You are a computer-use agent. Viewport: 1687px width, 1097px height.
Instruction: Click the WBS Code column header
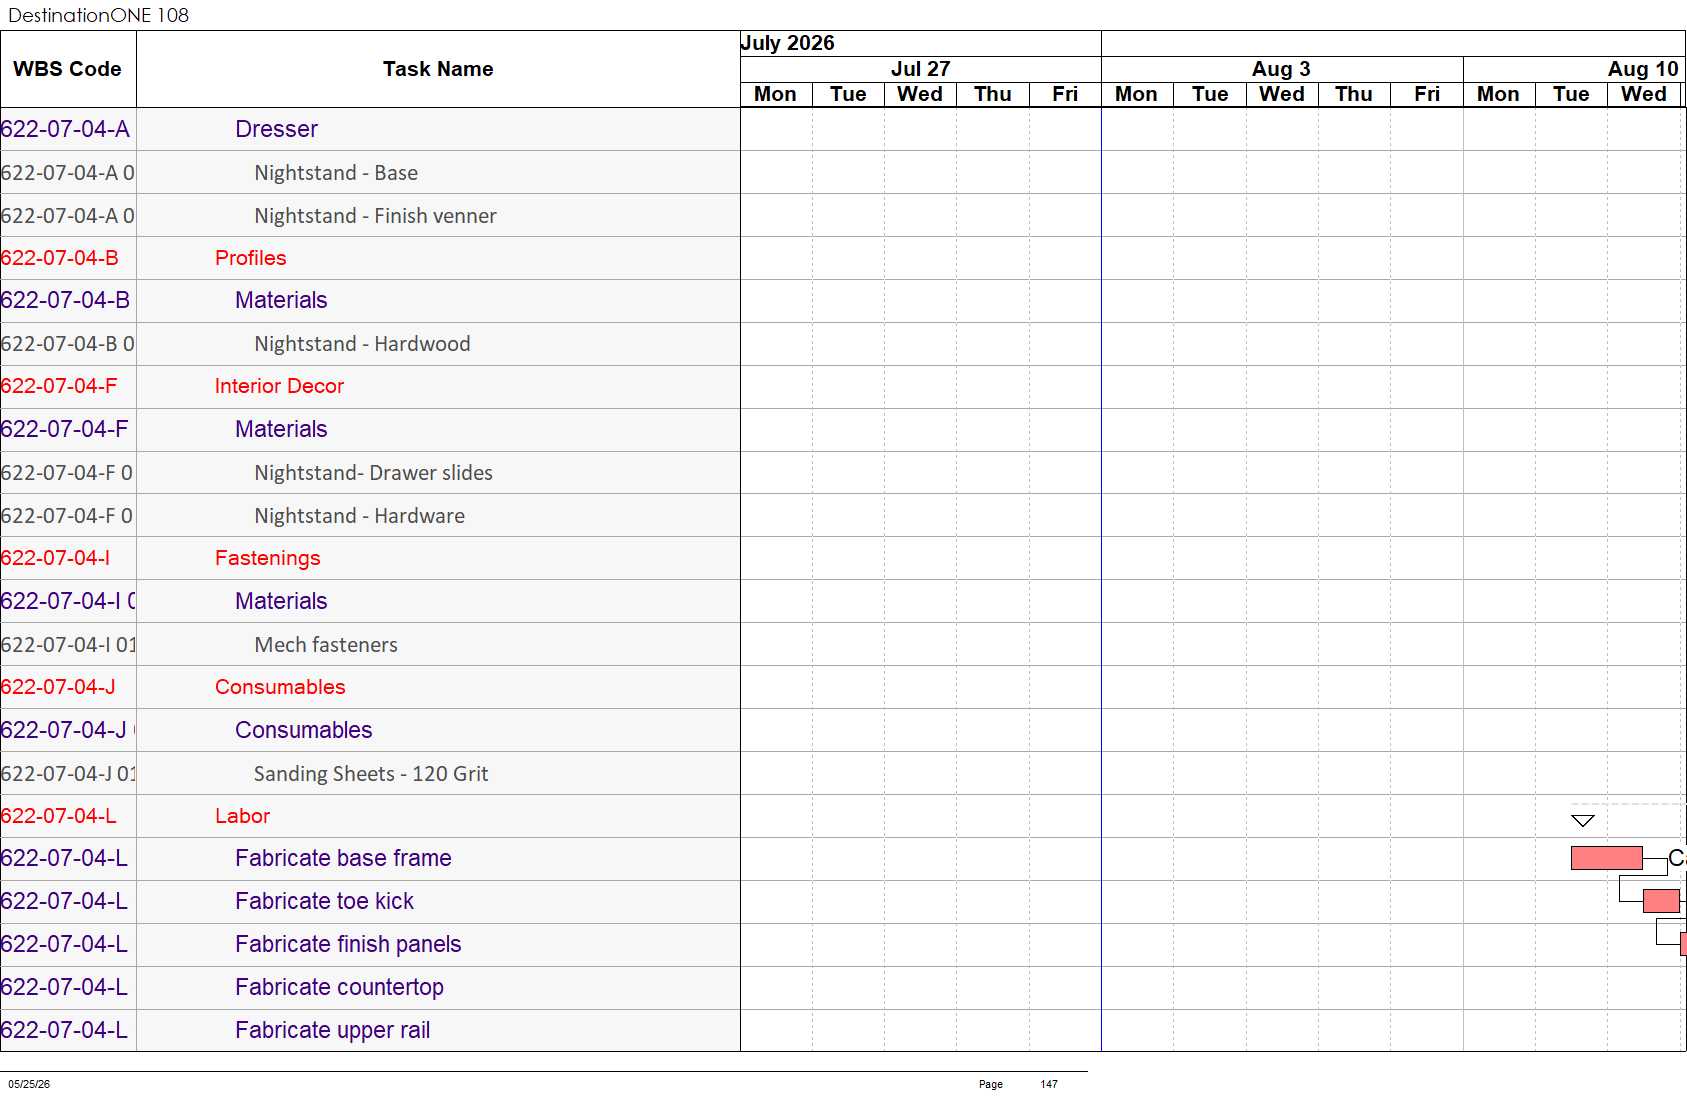67,69
